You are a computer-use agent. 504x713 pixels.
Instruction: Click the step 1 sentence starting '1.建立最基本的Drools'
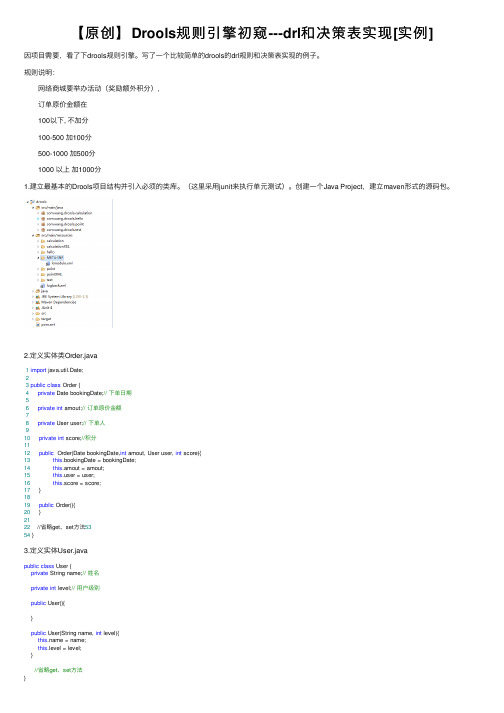coord(238,186)
